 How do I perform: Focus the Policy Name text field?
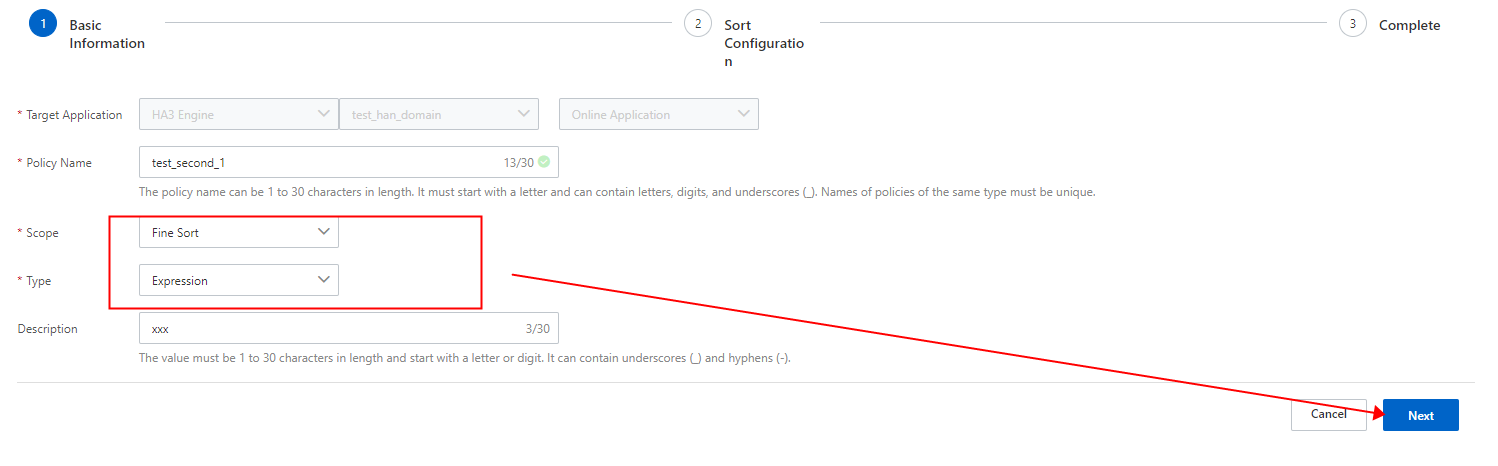coord(320,162)
